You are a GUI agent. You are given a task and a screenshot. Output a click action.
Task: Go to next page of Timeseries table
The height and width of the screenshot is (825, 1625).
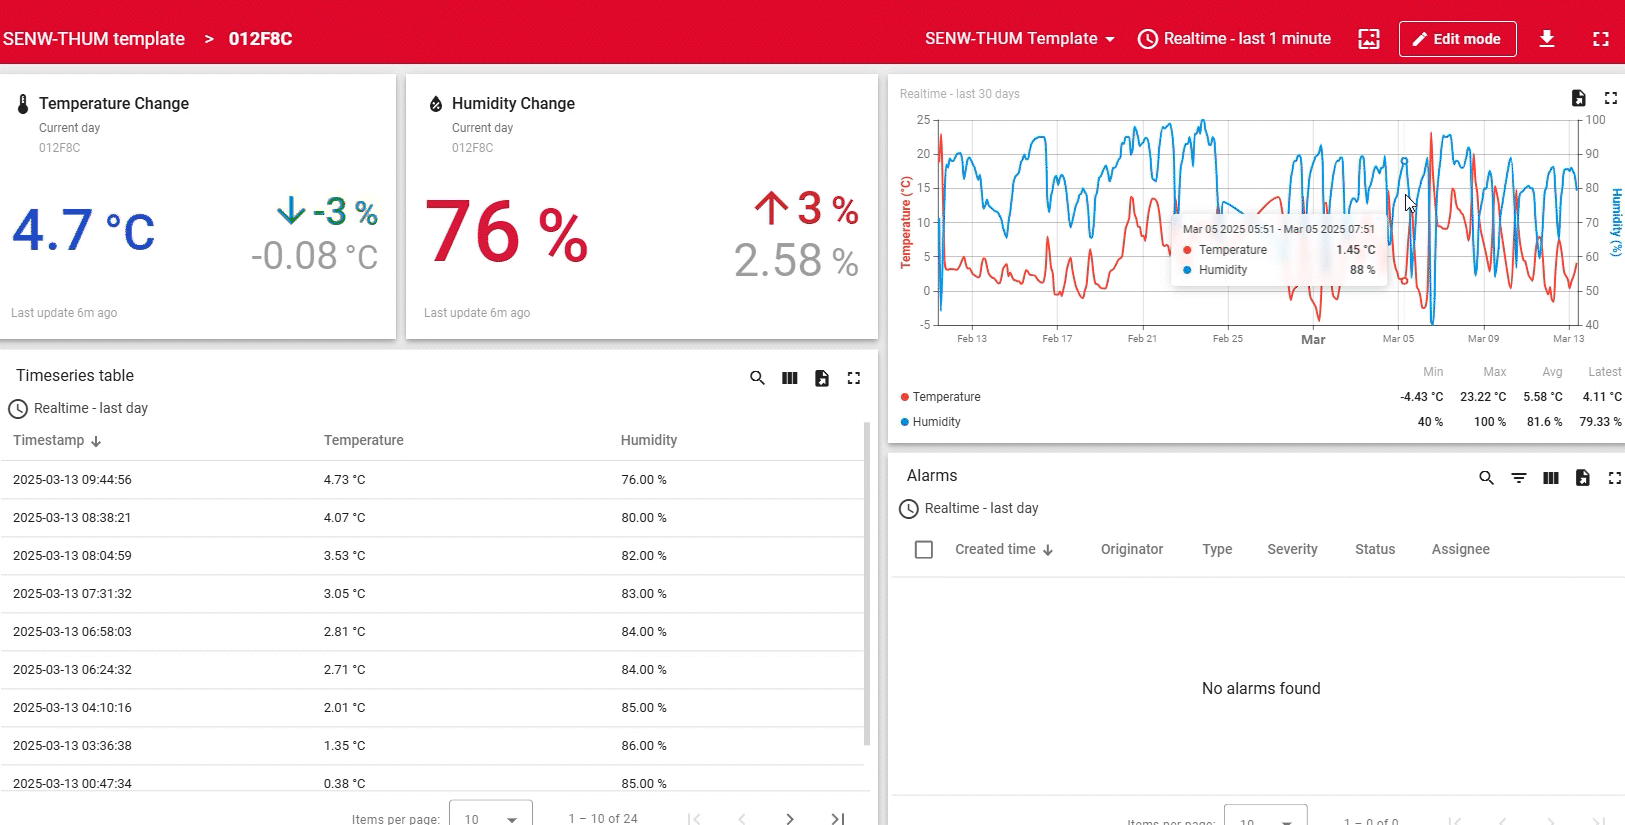point(790,819)
